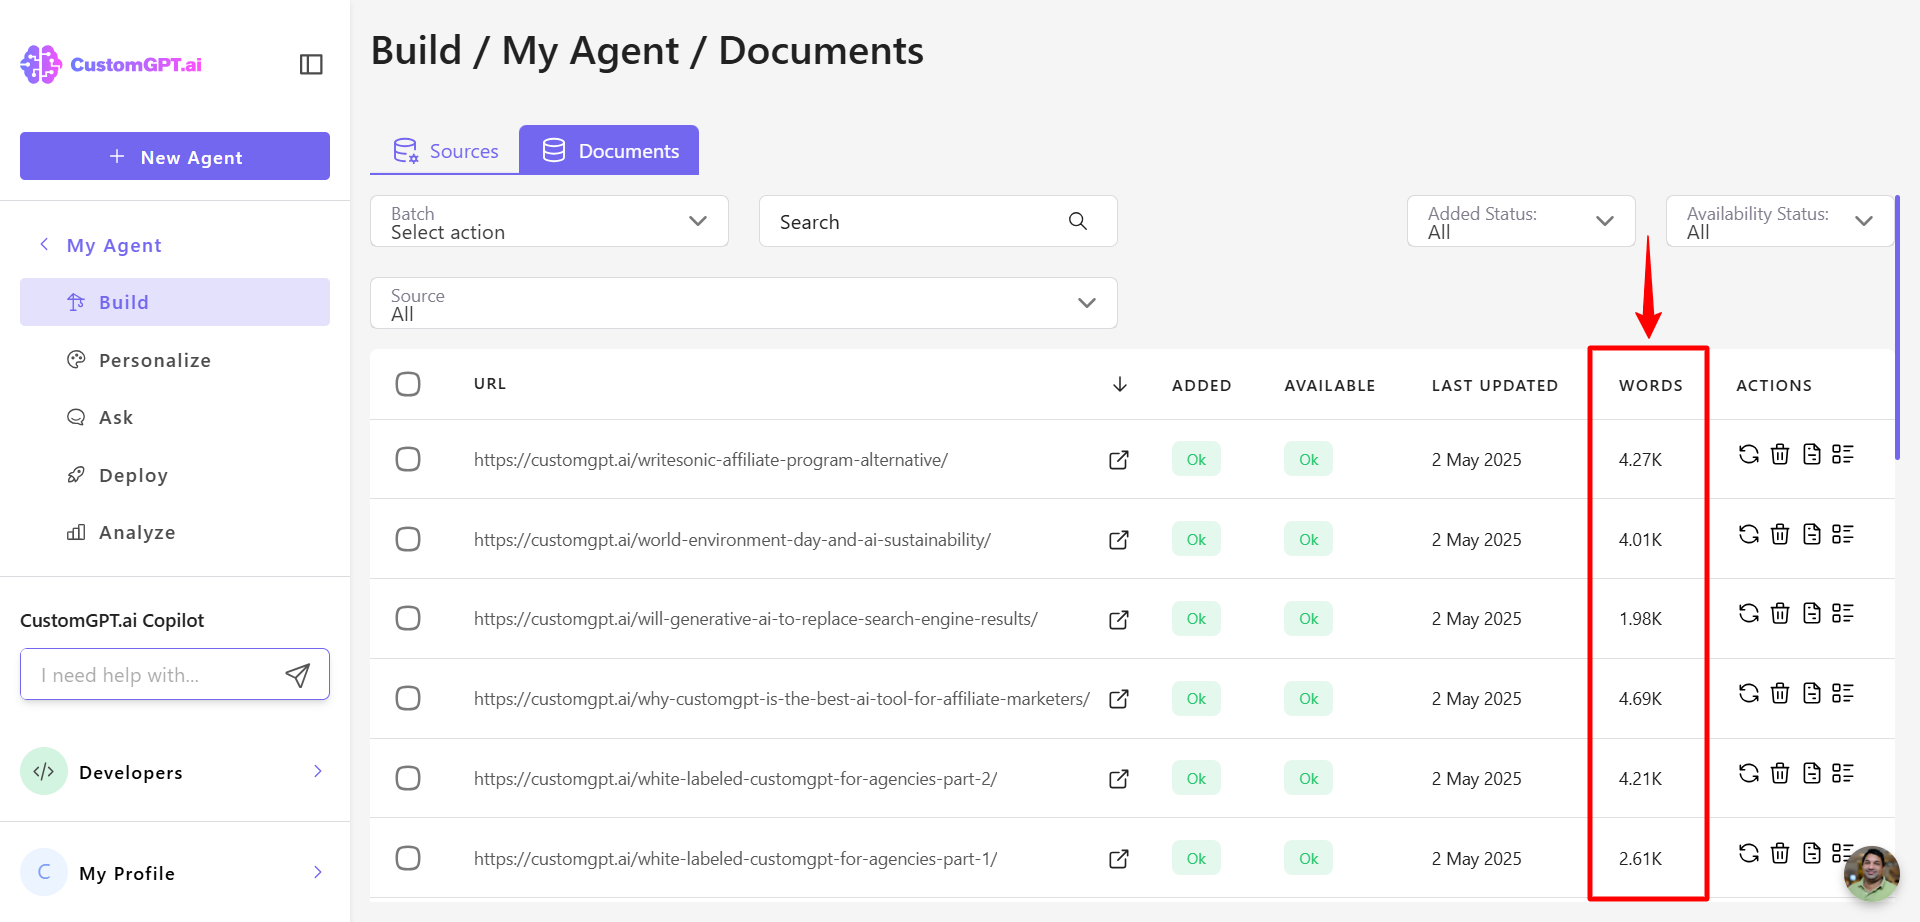The image size is (1920, 922).
Task: Open the Personalize menu item
Action: [175, 360]
